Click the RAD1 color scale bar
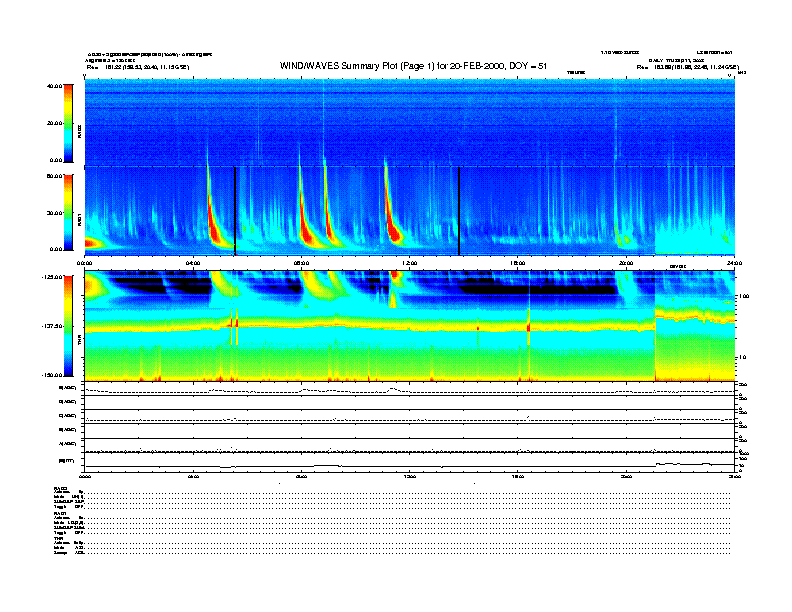Image resolution: width=792 pixels, height=612 pixels. (x=66, y=211)
